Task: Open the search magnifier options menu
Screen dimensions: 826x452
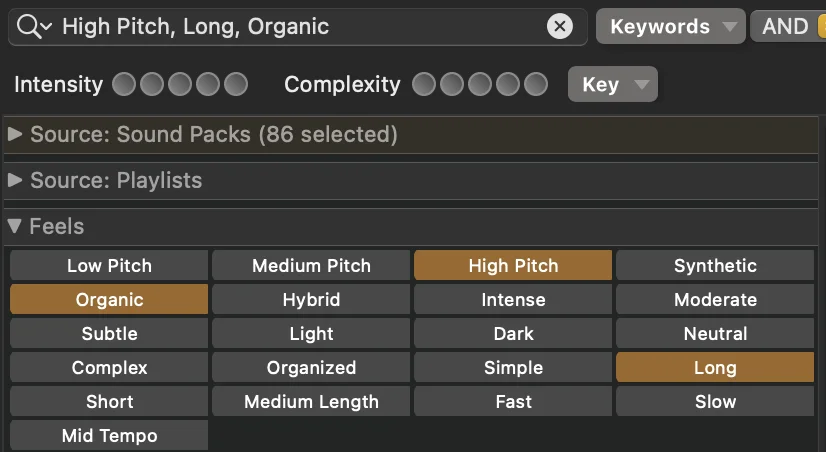Action: tap(34, 26)
